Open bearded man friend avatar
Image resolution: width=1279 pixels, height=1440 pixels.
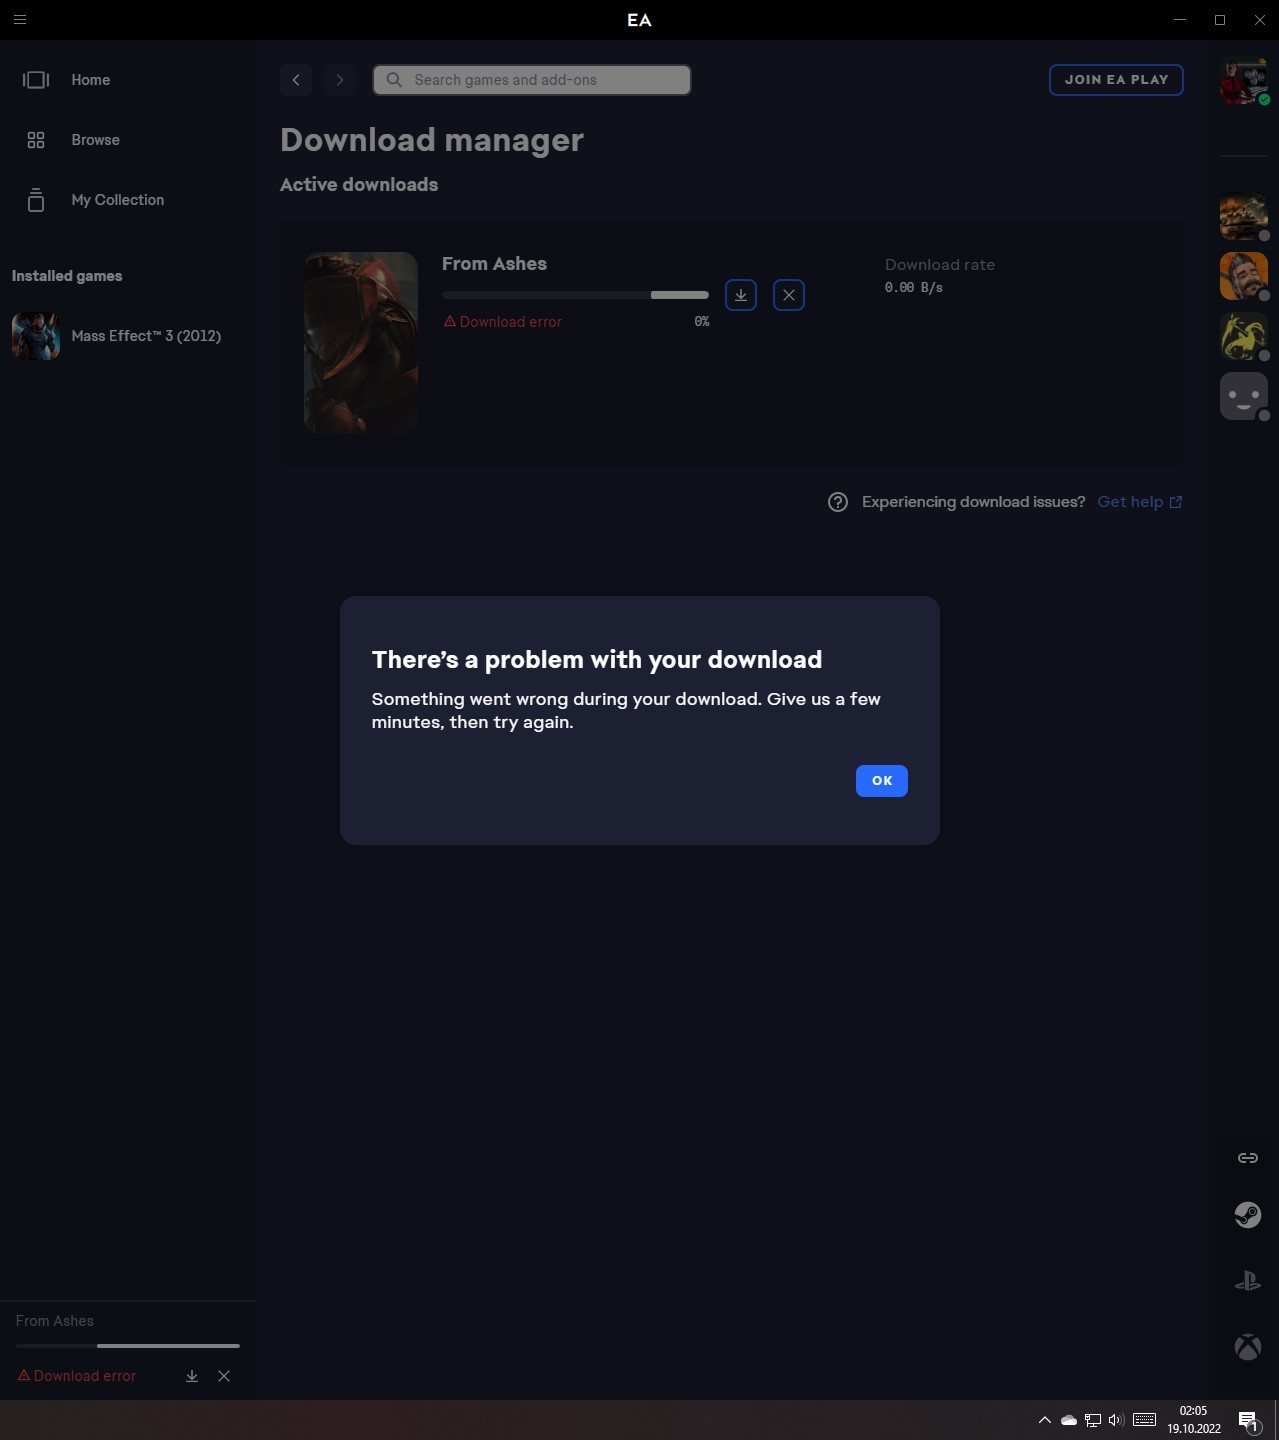coord(1244,276)
